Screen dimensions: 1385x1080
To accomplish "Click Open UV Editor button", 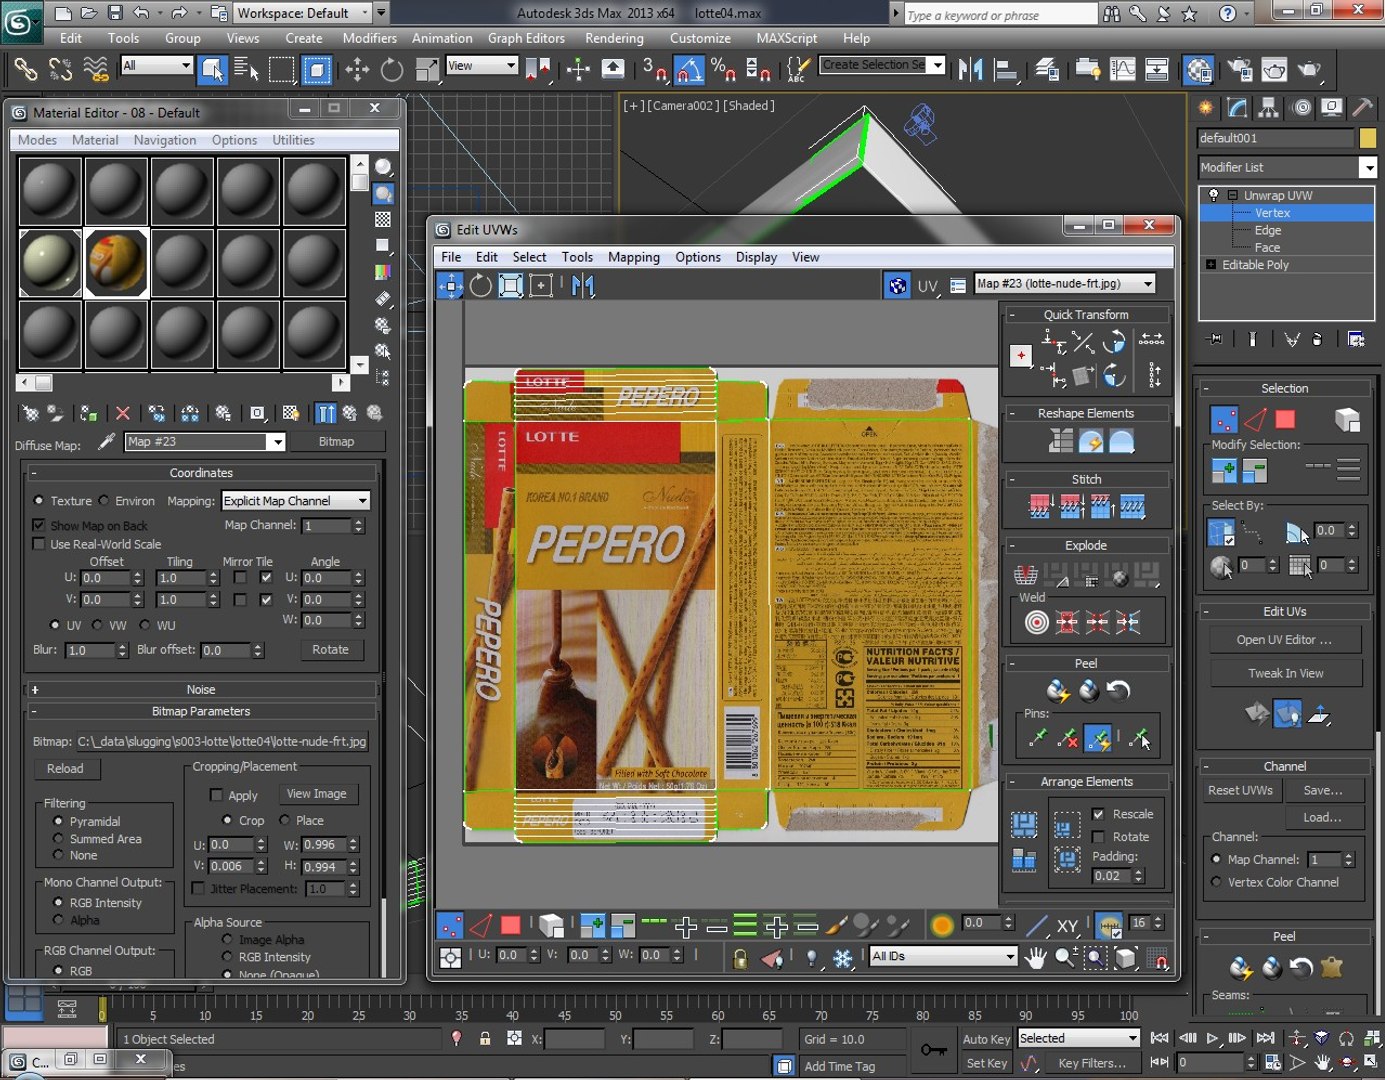I will (x=1284, y=640).
